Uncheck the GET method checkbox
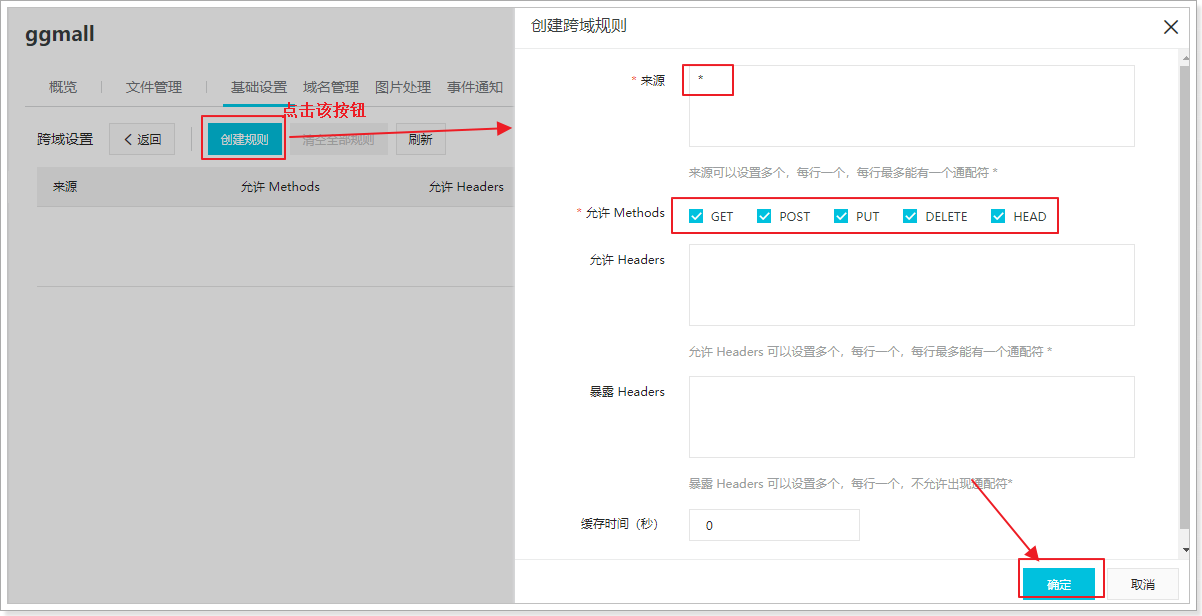 [x=697, y=216]
